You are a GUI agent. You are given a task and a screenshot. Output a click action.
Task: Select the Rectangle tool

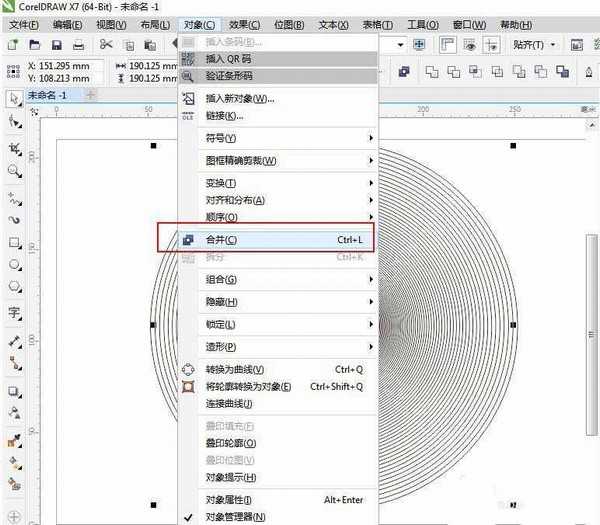(14, 243)
